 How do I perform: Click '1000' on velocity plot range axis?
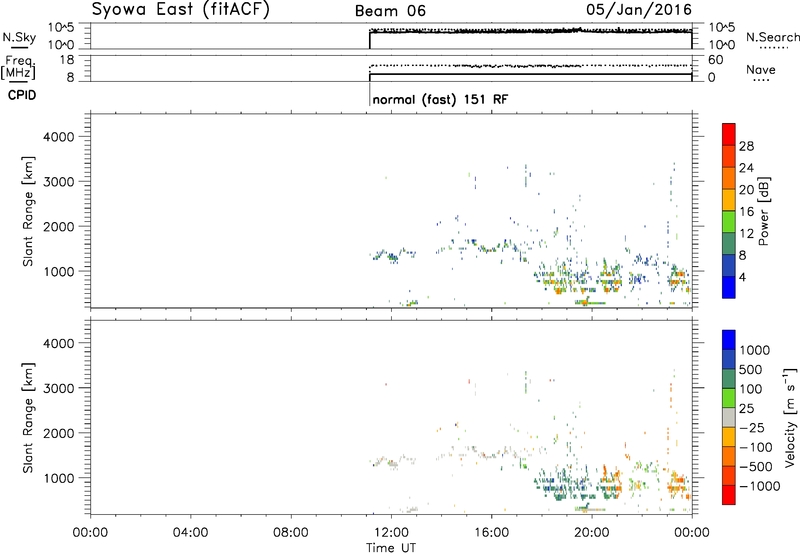point(59,478)
